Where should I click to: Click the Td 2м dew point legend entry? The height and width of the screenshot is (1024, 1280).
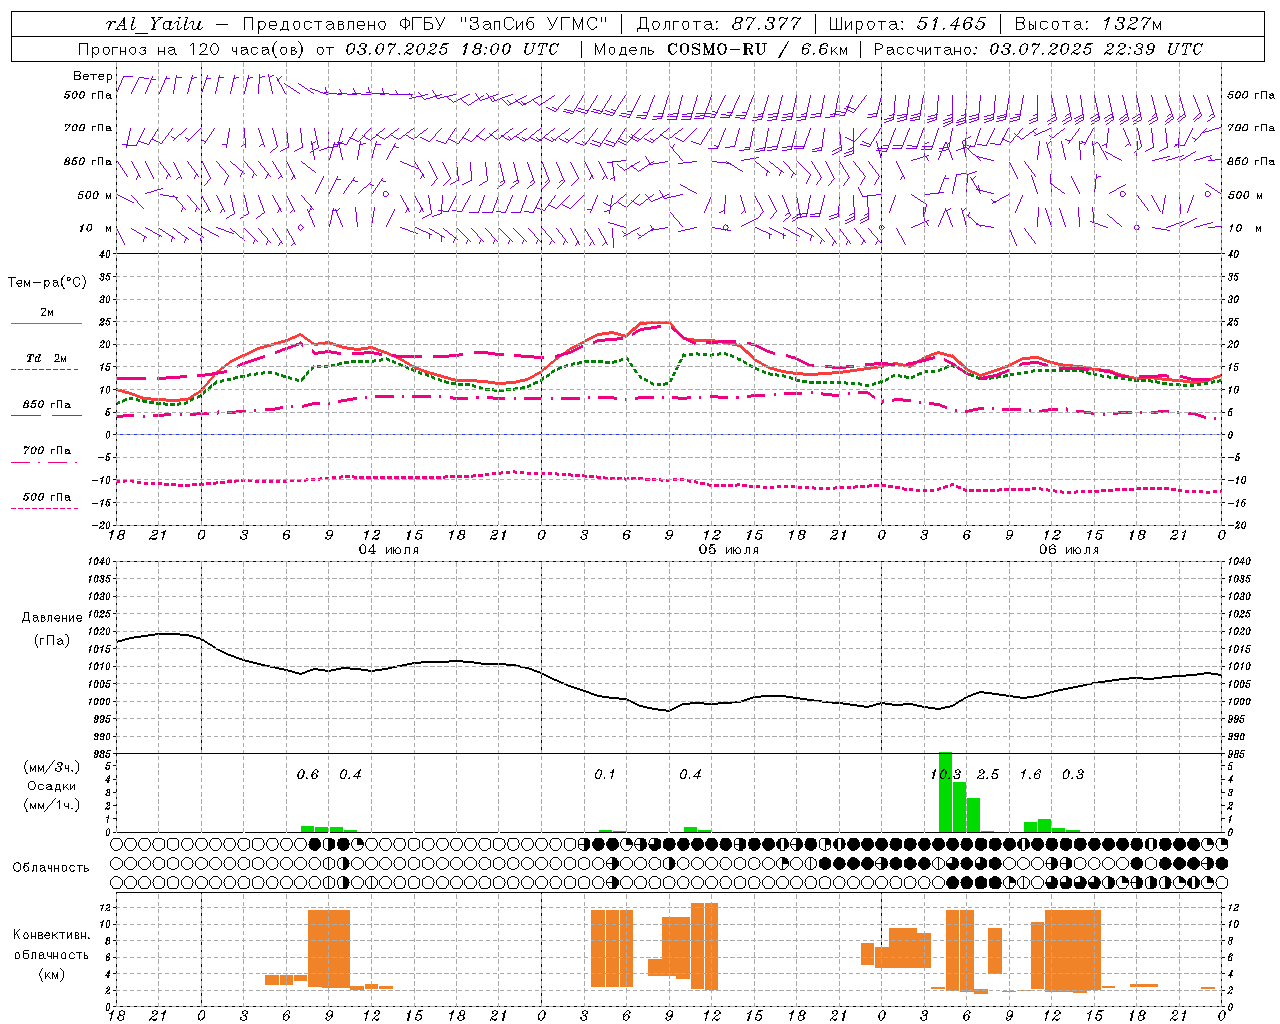pyautogui.click(x=46, y=358)
